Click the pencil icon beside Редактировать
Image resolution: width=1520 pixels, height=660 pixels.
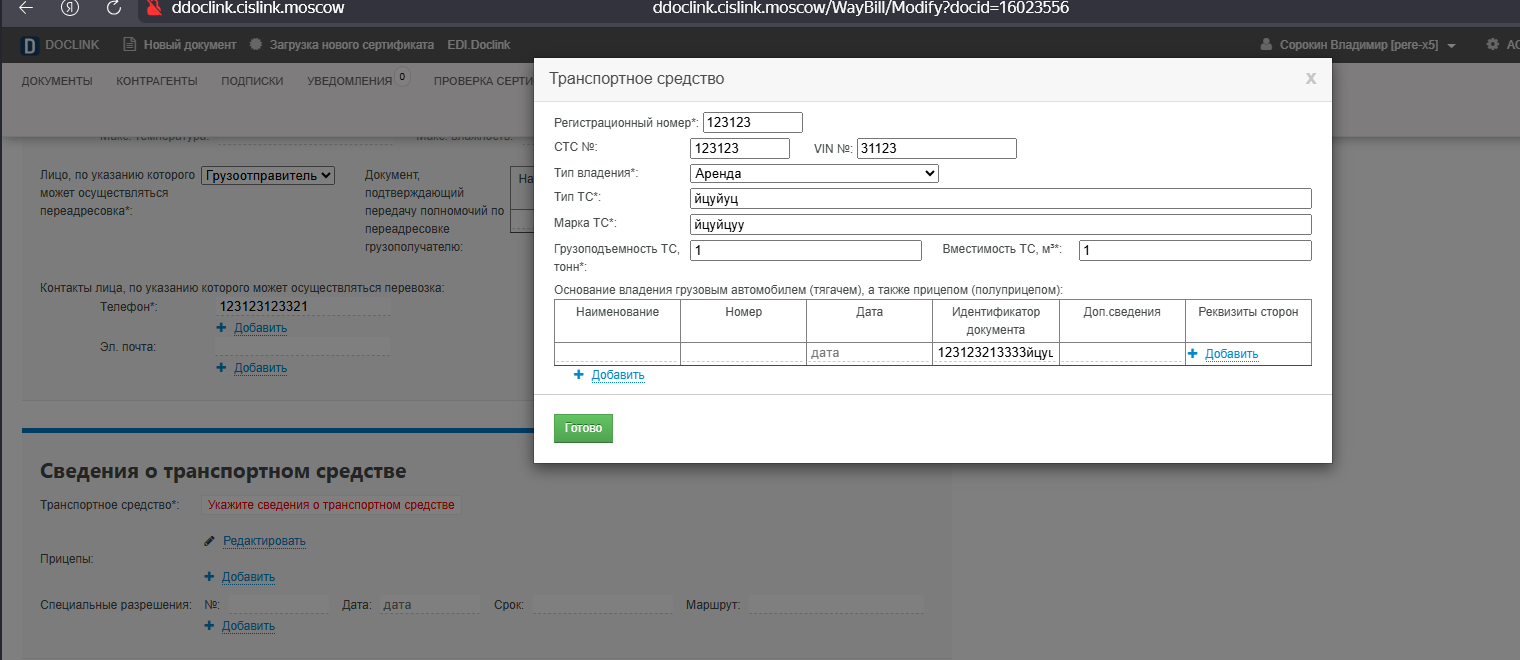pyautogui.click(x=209, y=541)
